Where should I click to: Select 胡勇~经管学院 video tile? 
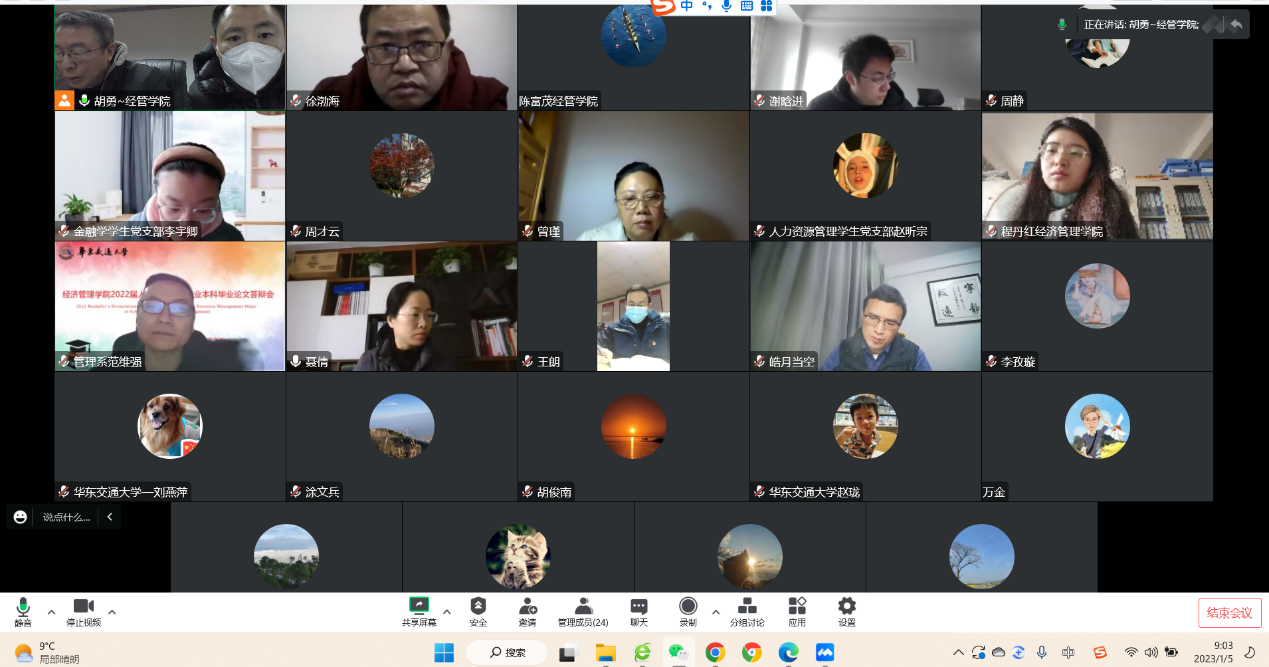click(170, 55)
